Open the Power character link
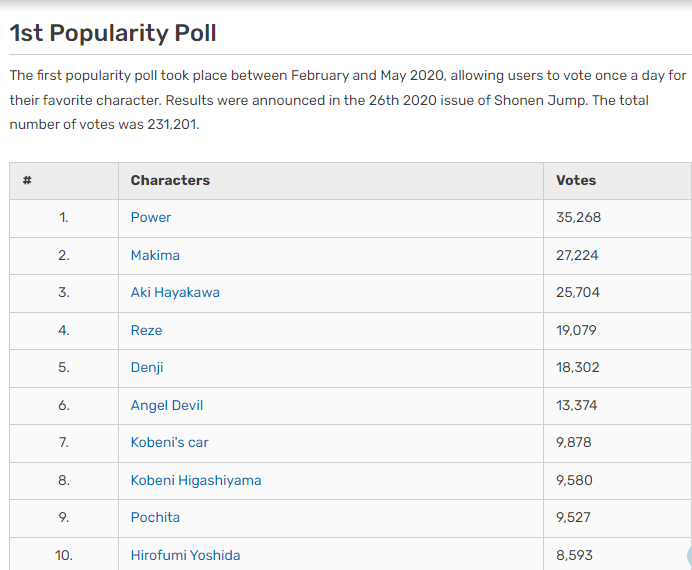This screenshot has width=692, height=570. point(151,218)
